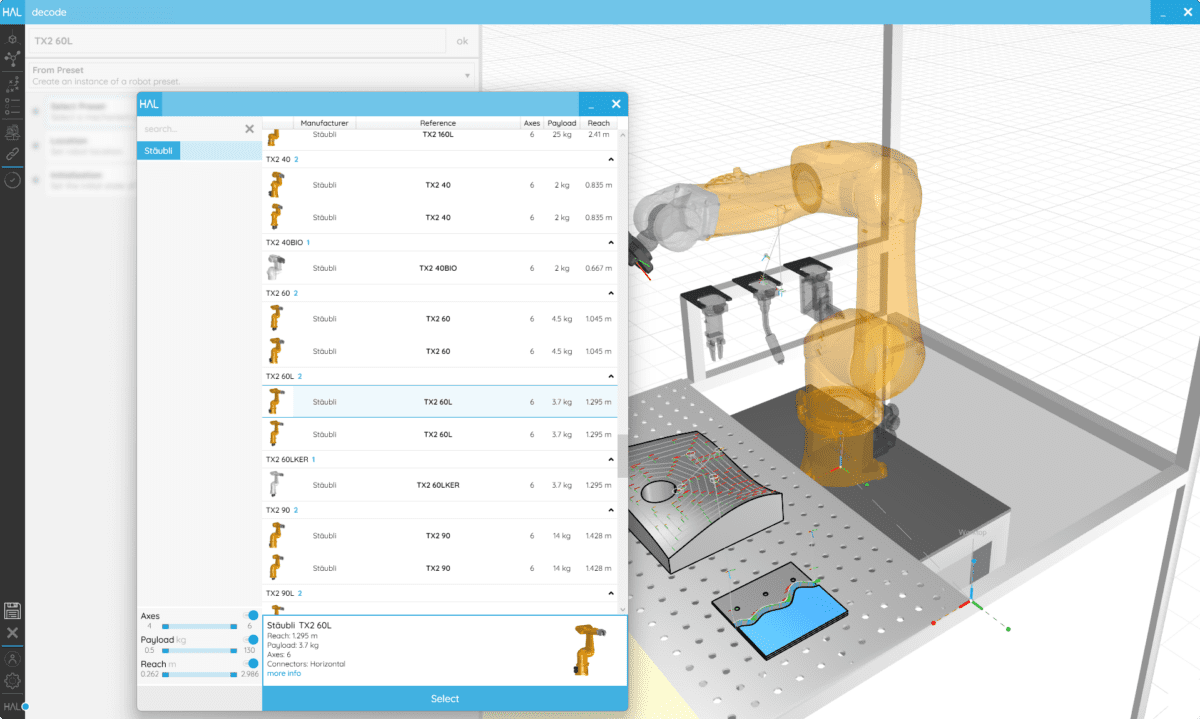
Task: Open the settings gear in left sidebar
Action: click(x=12, y=681)
